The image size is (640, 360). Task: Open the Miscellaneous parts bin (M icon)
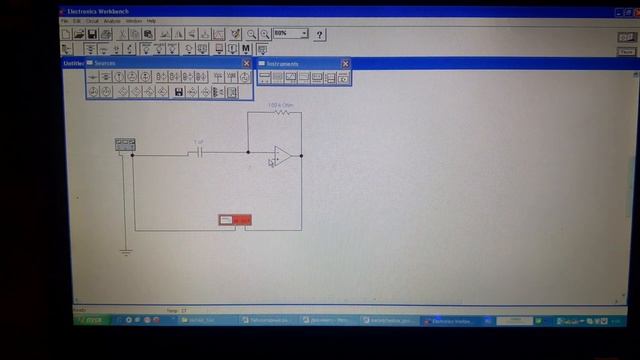(x=246, y=49)
